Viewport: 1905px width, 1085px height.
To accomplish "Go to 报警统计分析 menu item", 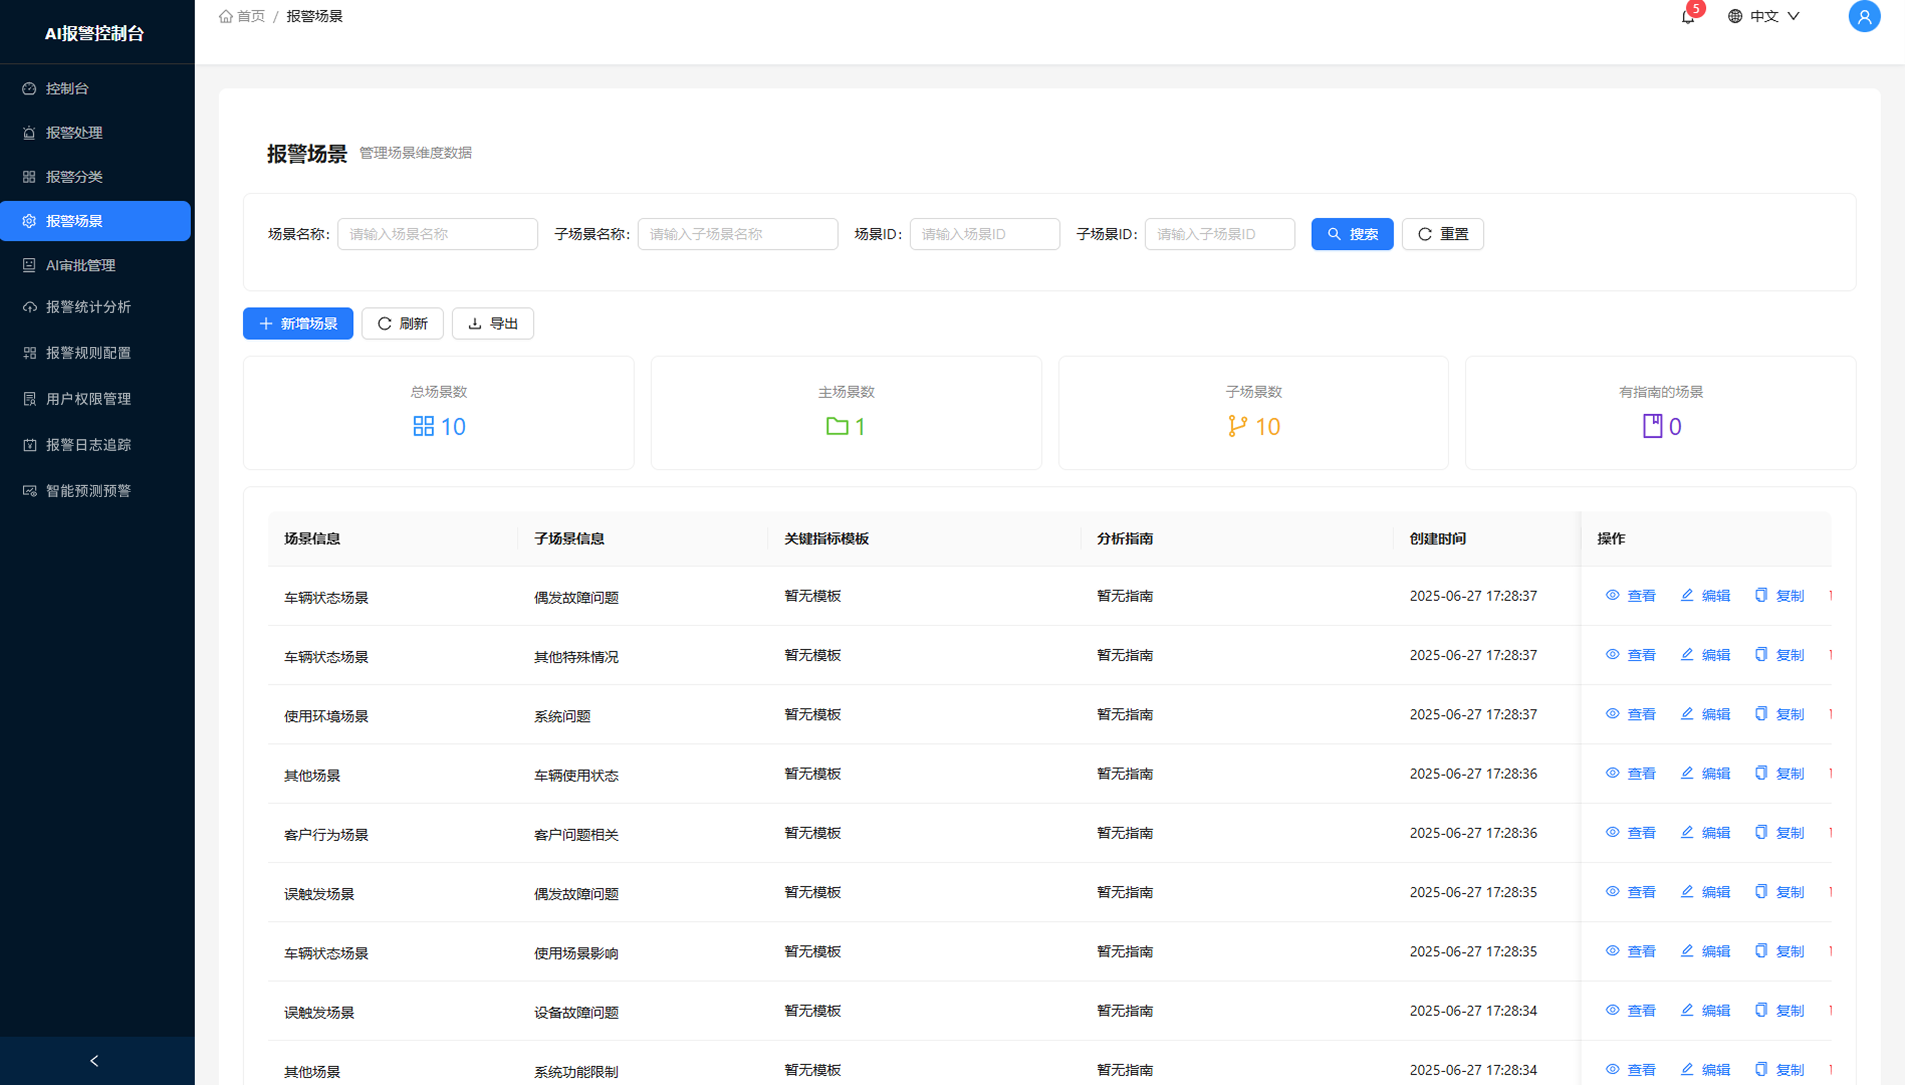I will pyautogui.click(x=88, y=307).
